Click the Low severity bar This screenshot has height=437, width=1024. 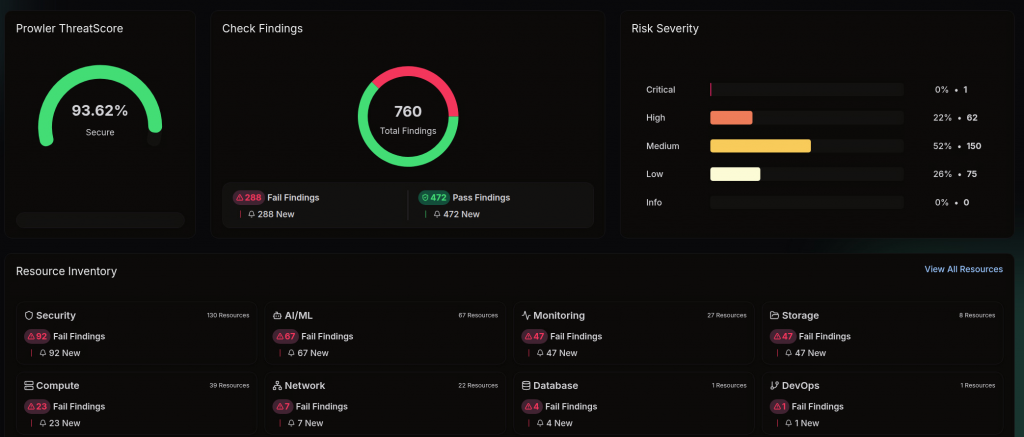pos(735,174)
